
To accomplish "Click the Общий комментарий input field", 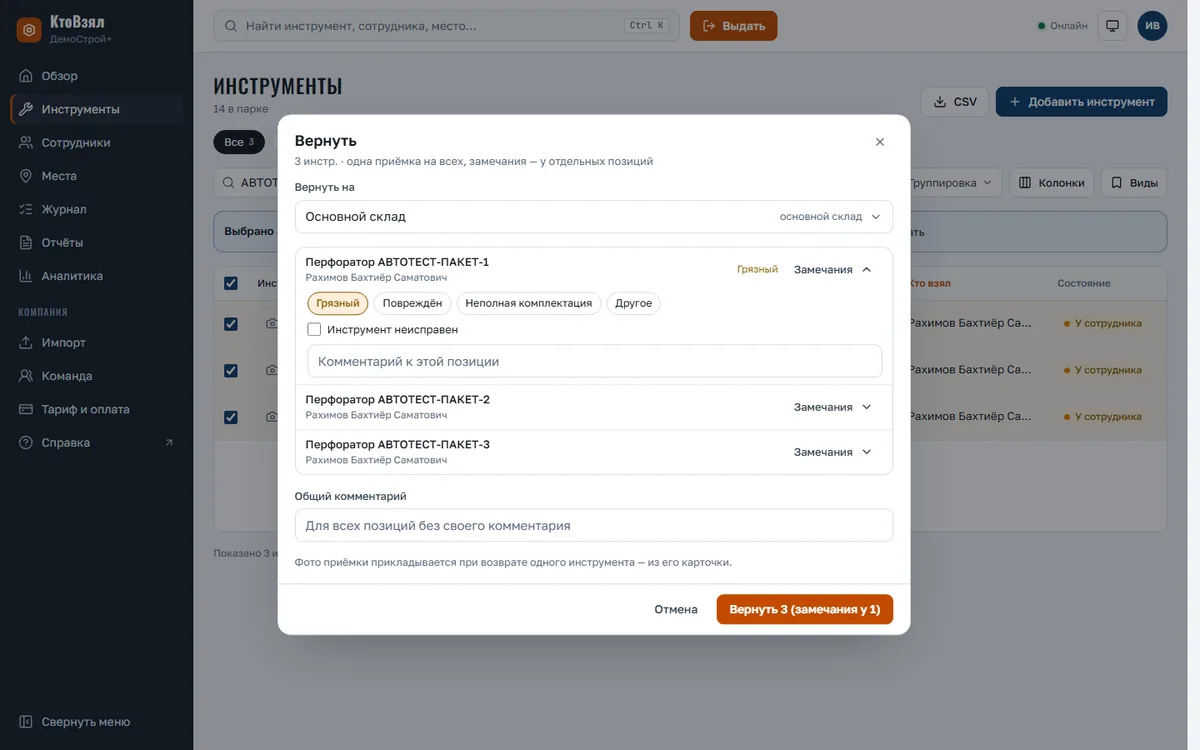I will (x=594, y=525).
